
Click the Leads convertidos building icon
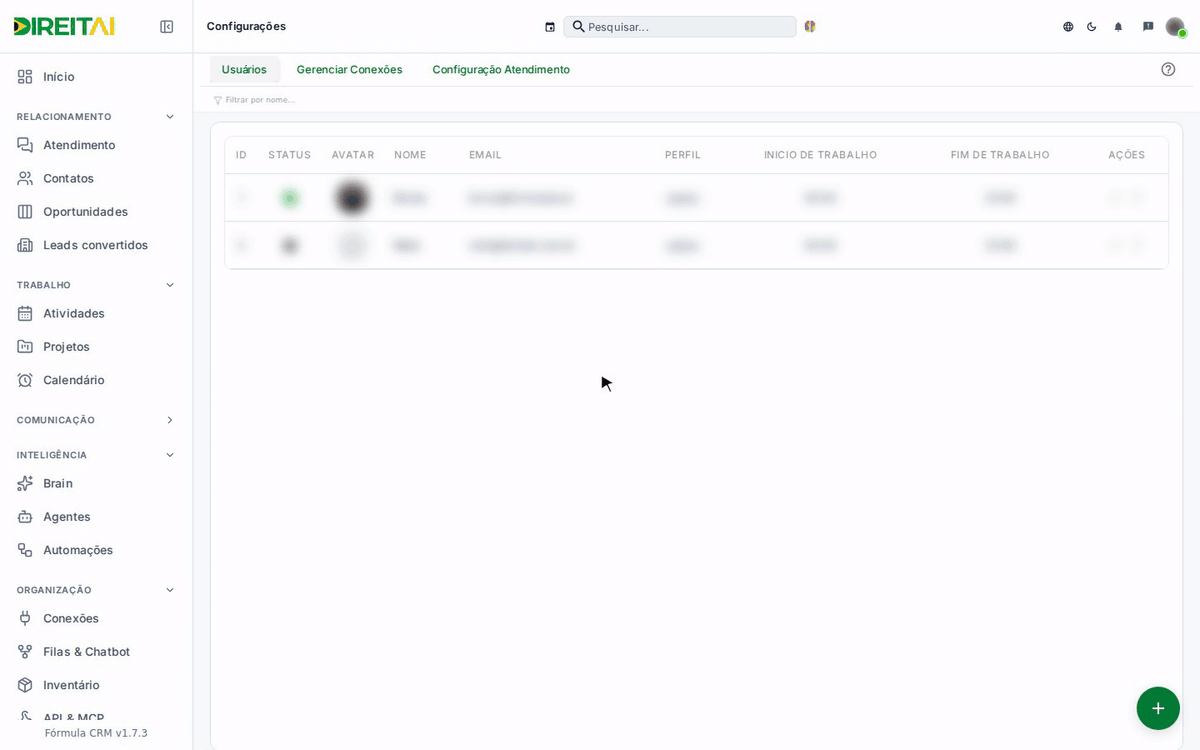pyautogui.click(x=25, y=245)
